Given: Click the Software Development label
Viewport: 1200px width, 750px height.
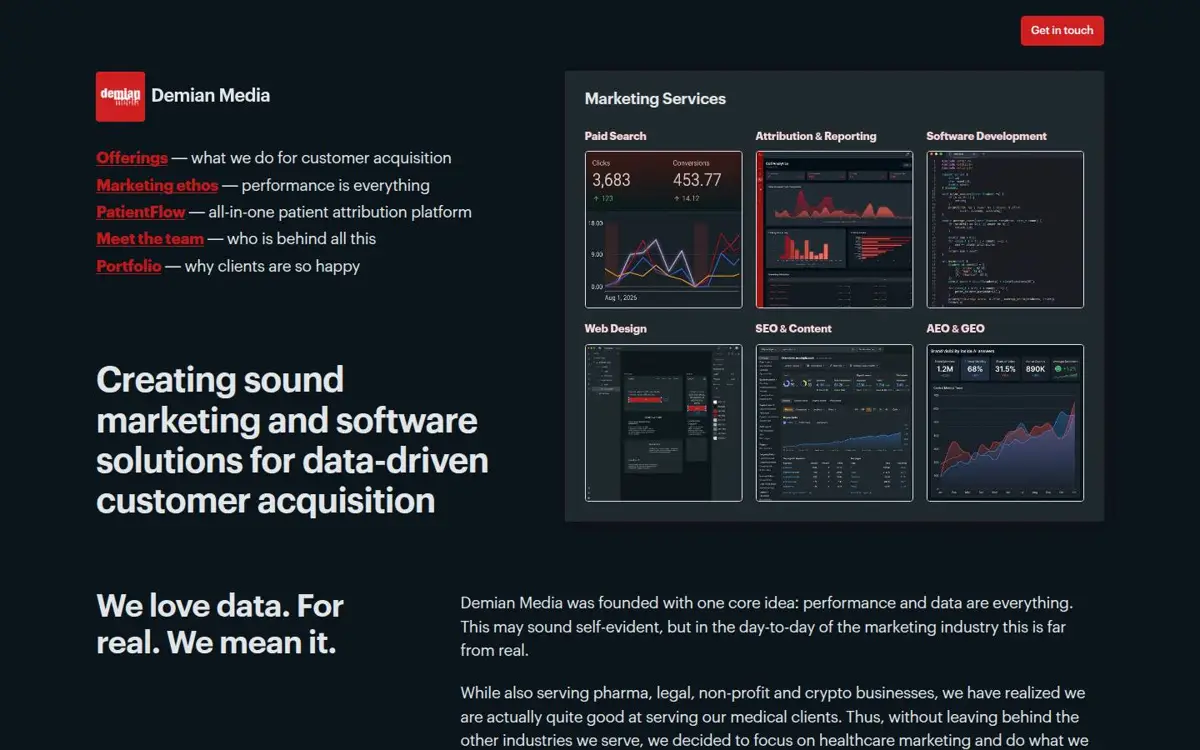Looking at the screenshot, I should [x=987, y=136].
